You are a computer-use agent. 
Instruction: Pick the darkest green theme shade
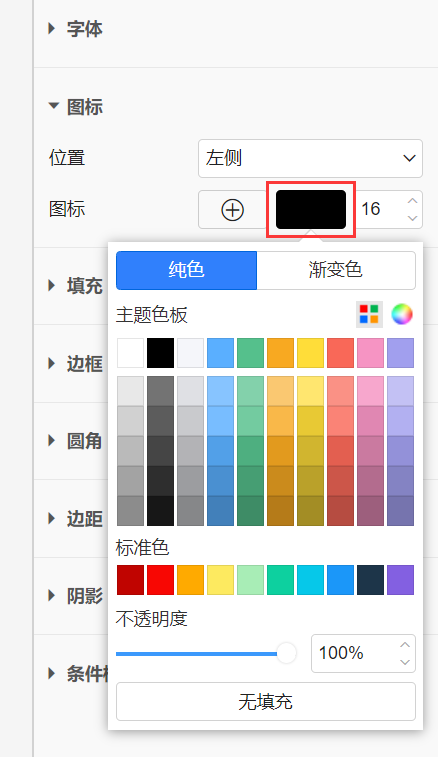tap(250, 511)
